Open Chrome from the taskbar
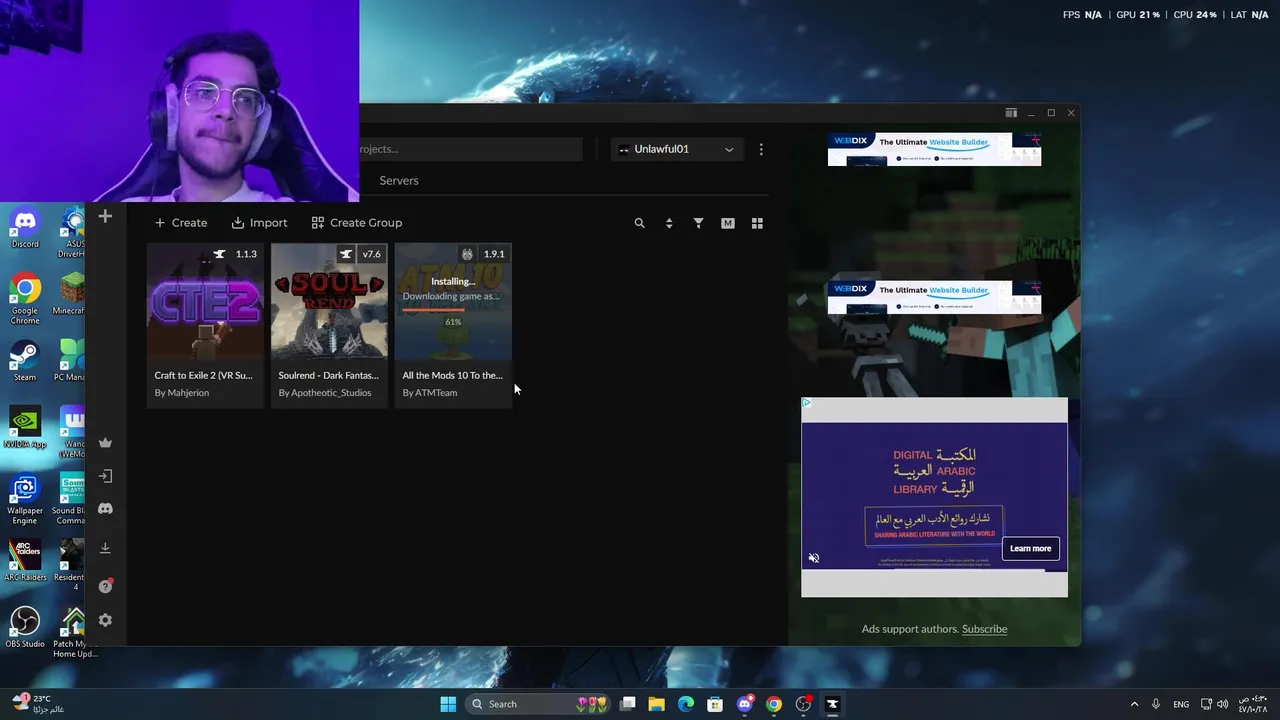1280x720 pixels. tap(774, 704)
